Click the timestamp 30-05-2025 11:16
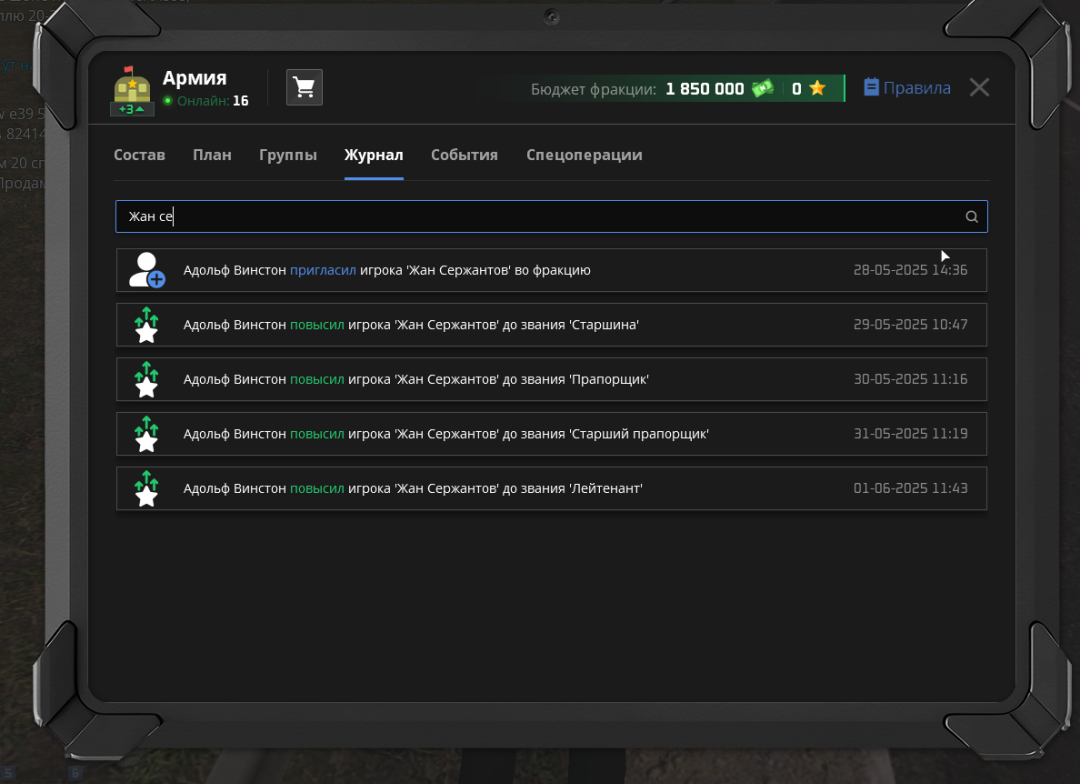This screenshot has height=784, width=1080. [911, 379]
